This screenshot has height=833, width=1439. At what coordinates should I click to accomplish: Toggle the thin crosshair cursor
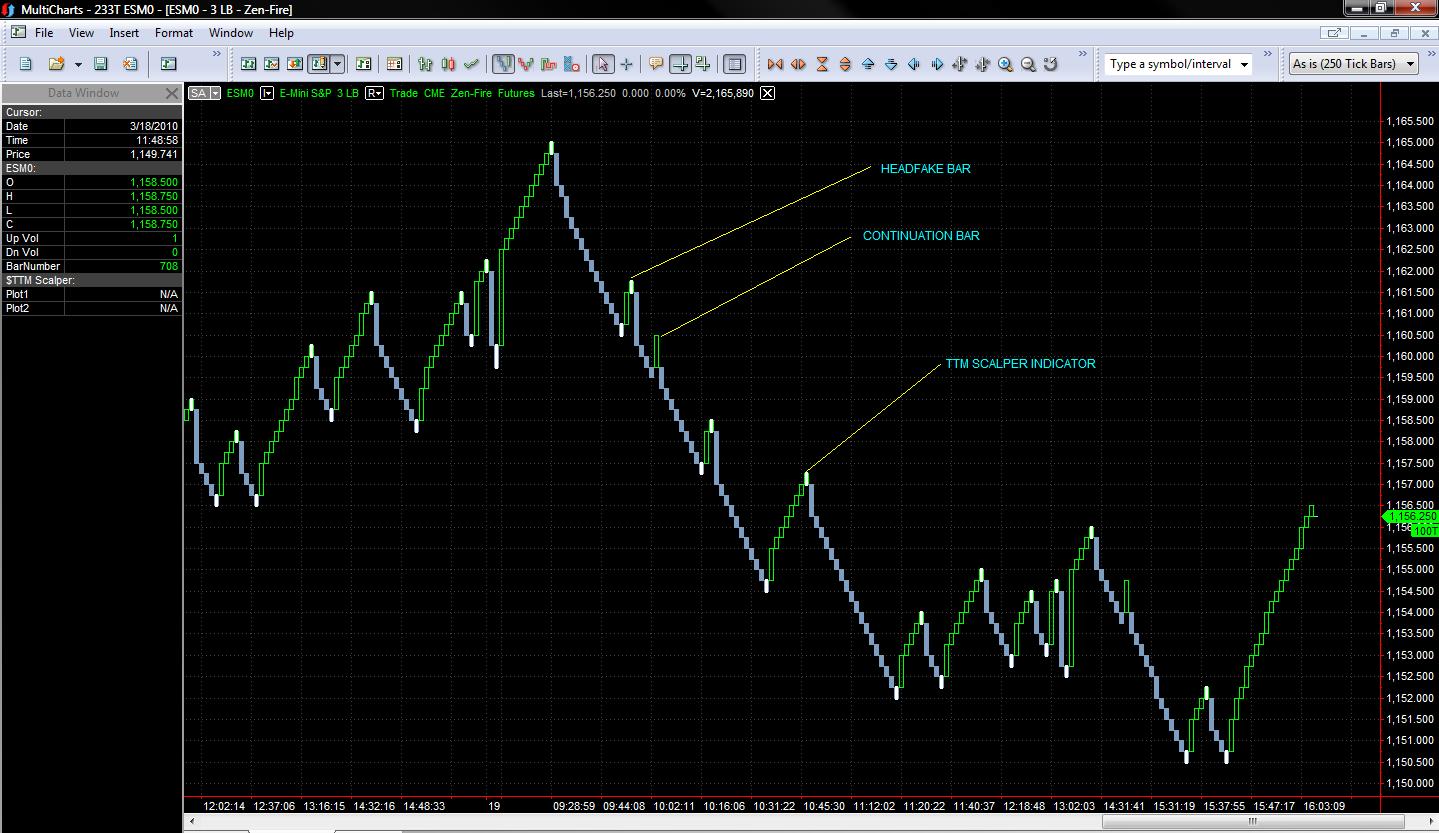pyautogui.click(x=626, y=64)
